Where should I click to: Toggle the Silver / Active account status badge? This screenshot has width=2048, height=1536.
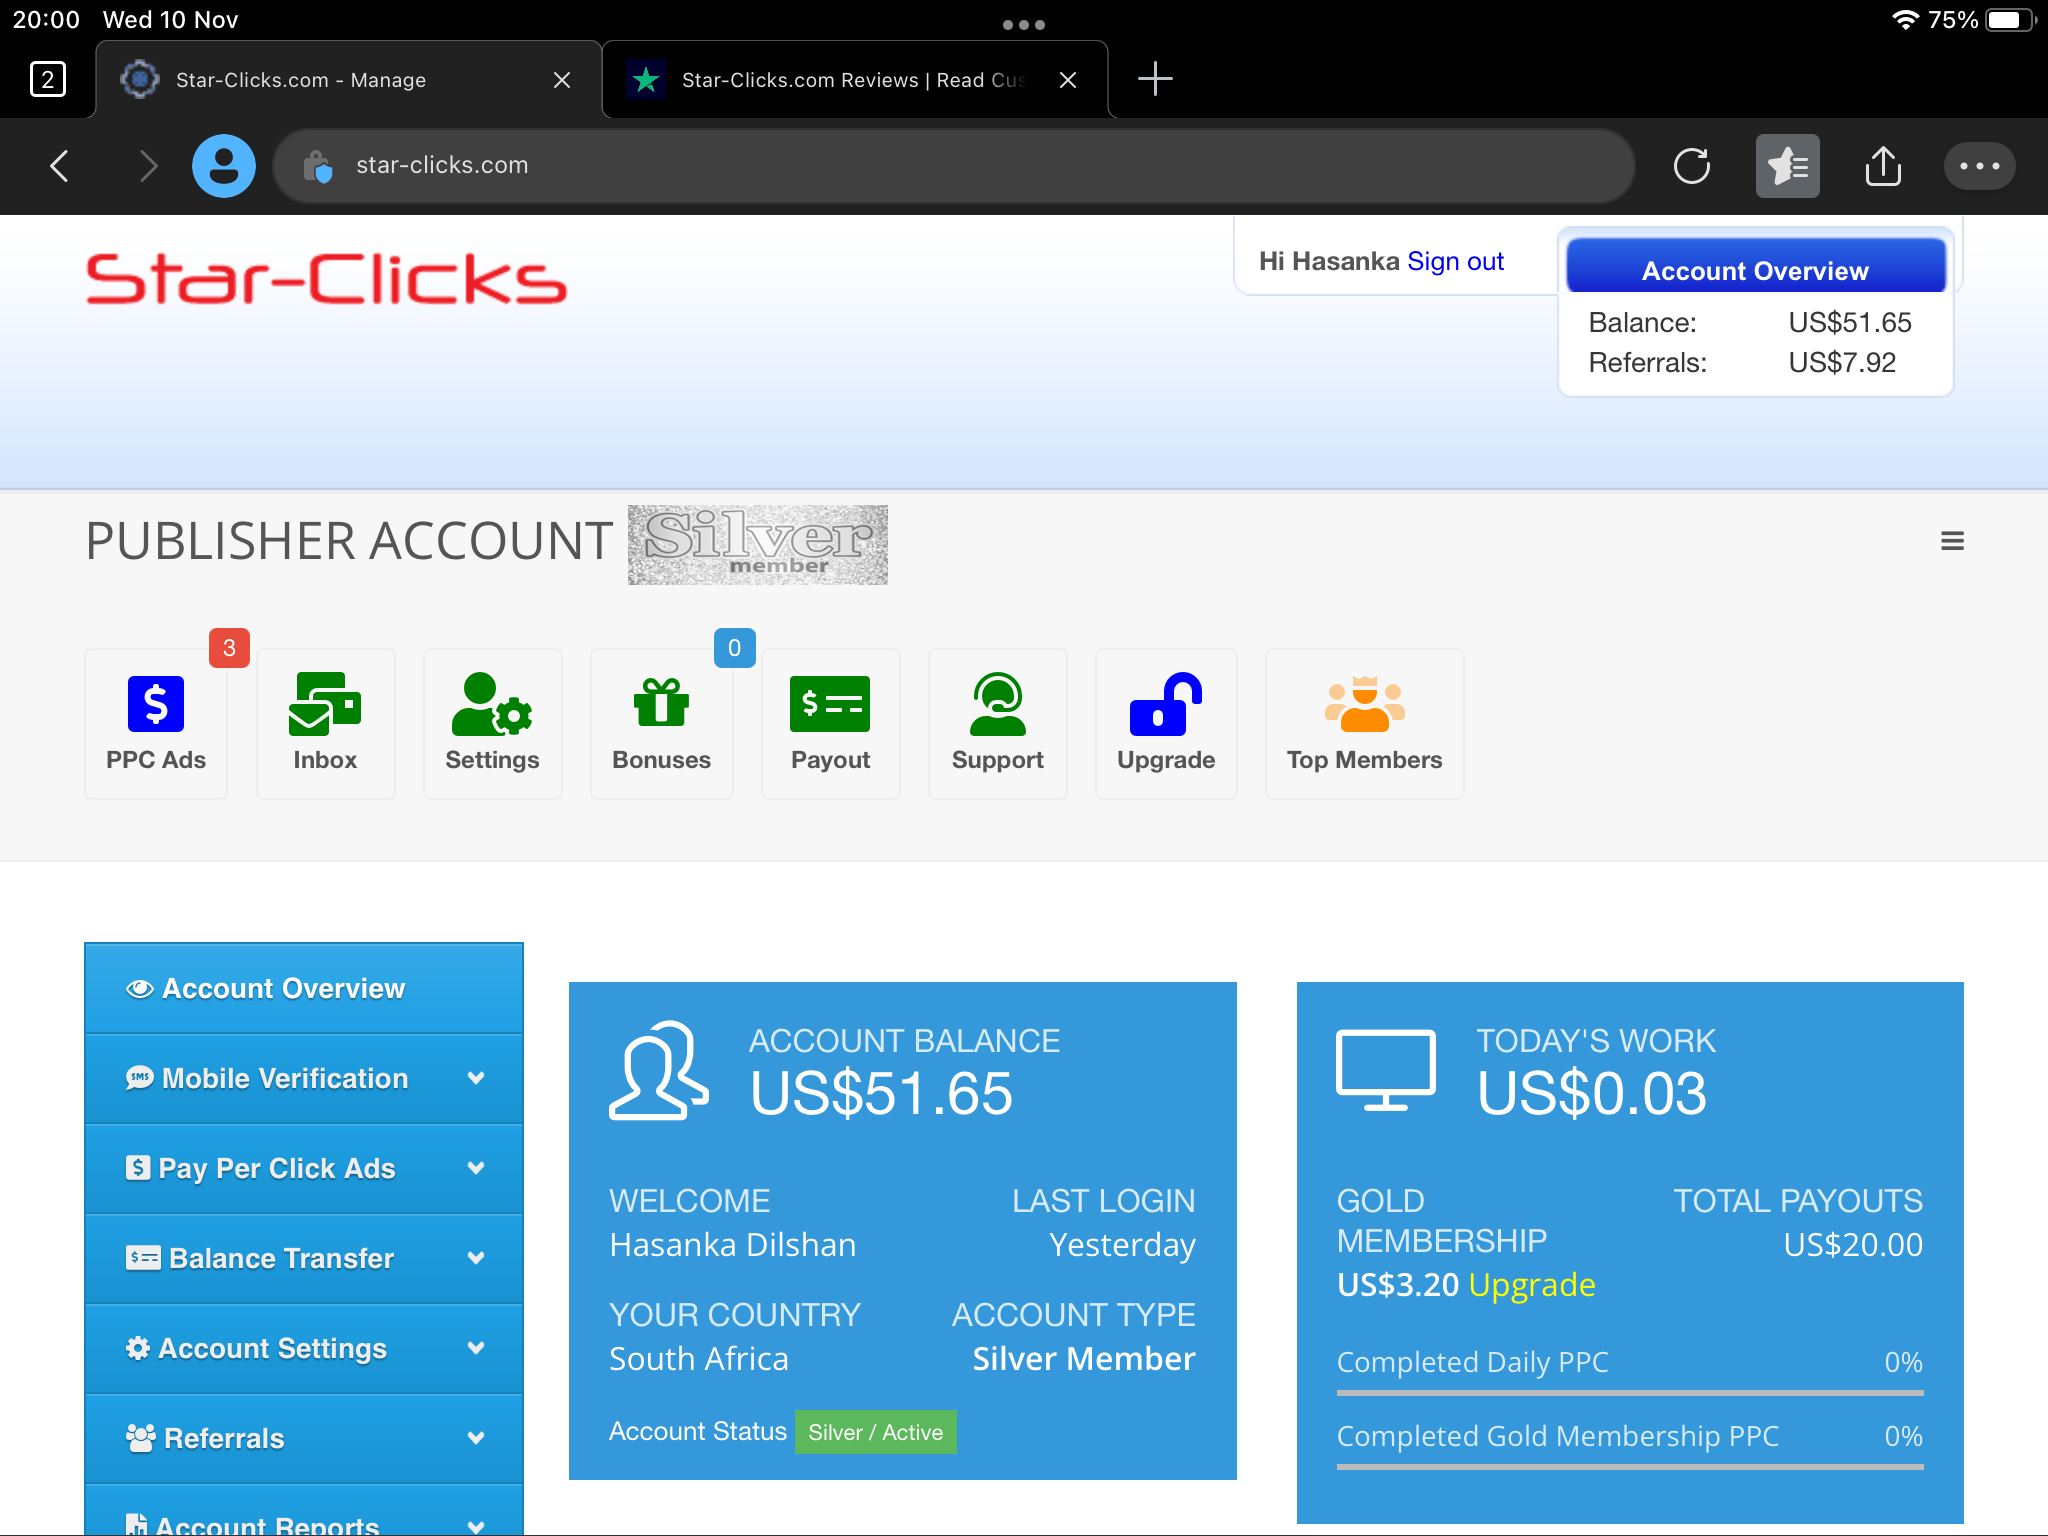875,1431
